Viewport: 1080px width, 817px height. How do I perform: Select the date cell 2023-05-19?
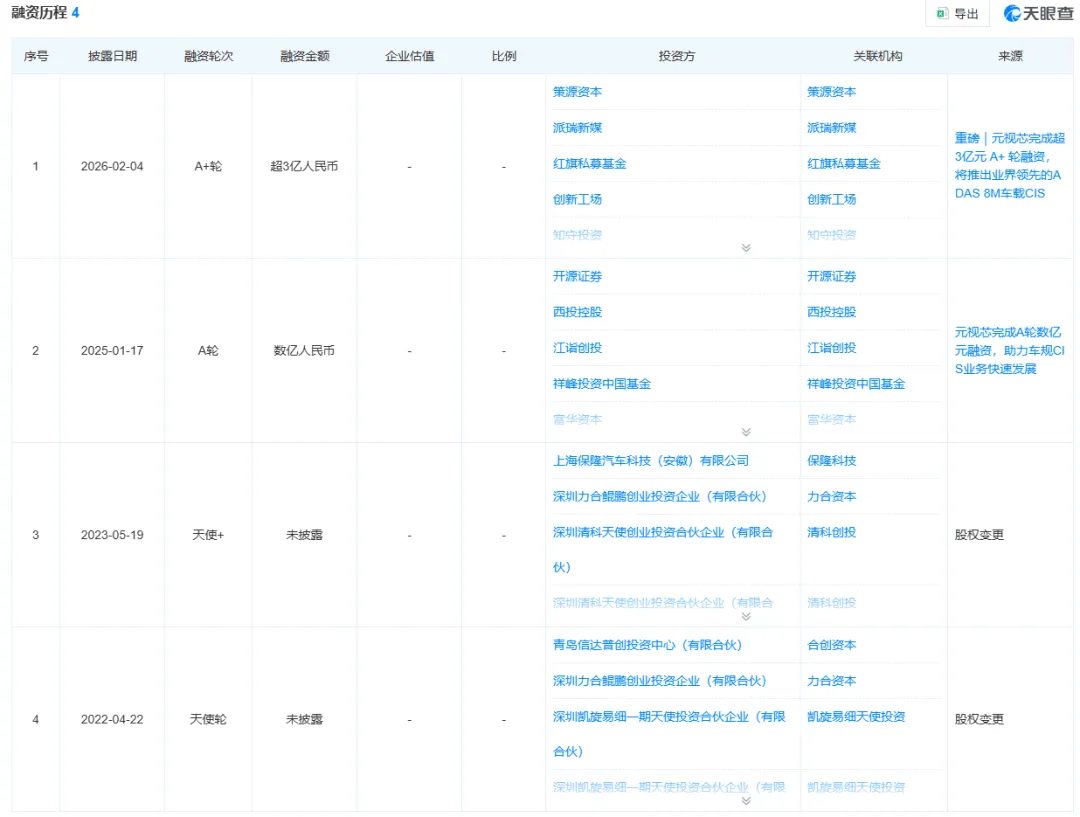[x=112, y=535]
